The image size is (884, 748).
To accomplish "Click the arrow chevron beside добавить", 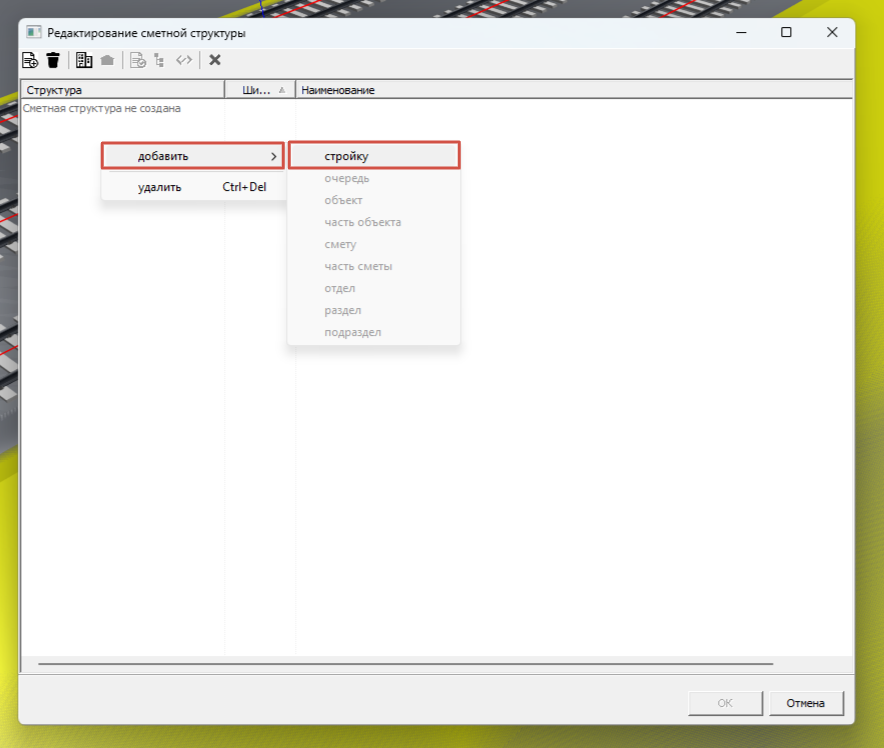I will point(273,156).
